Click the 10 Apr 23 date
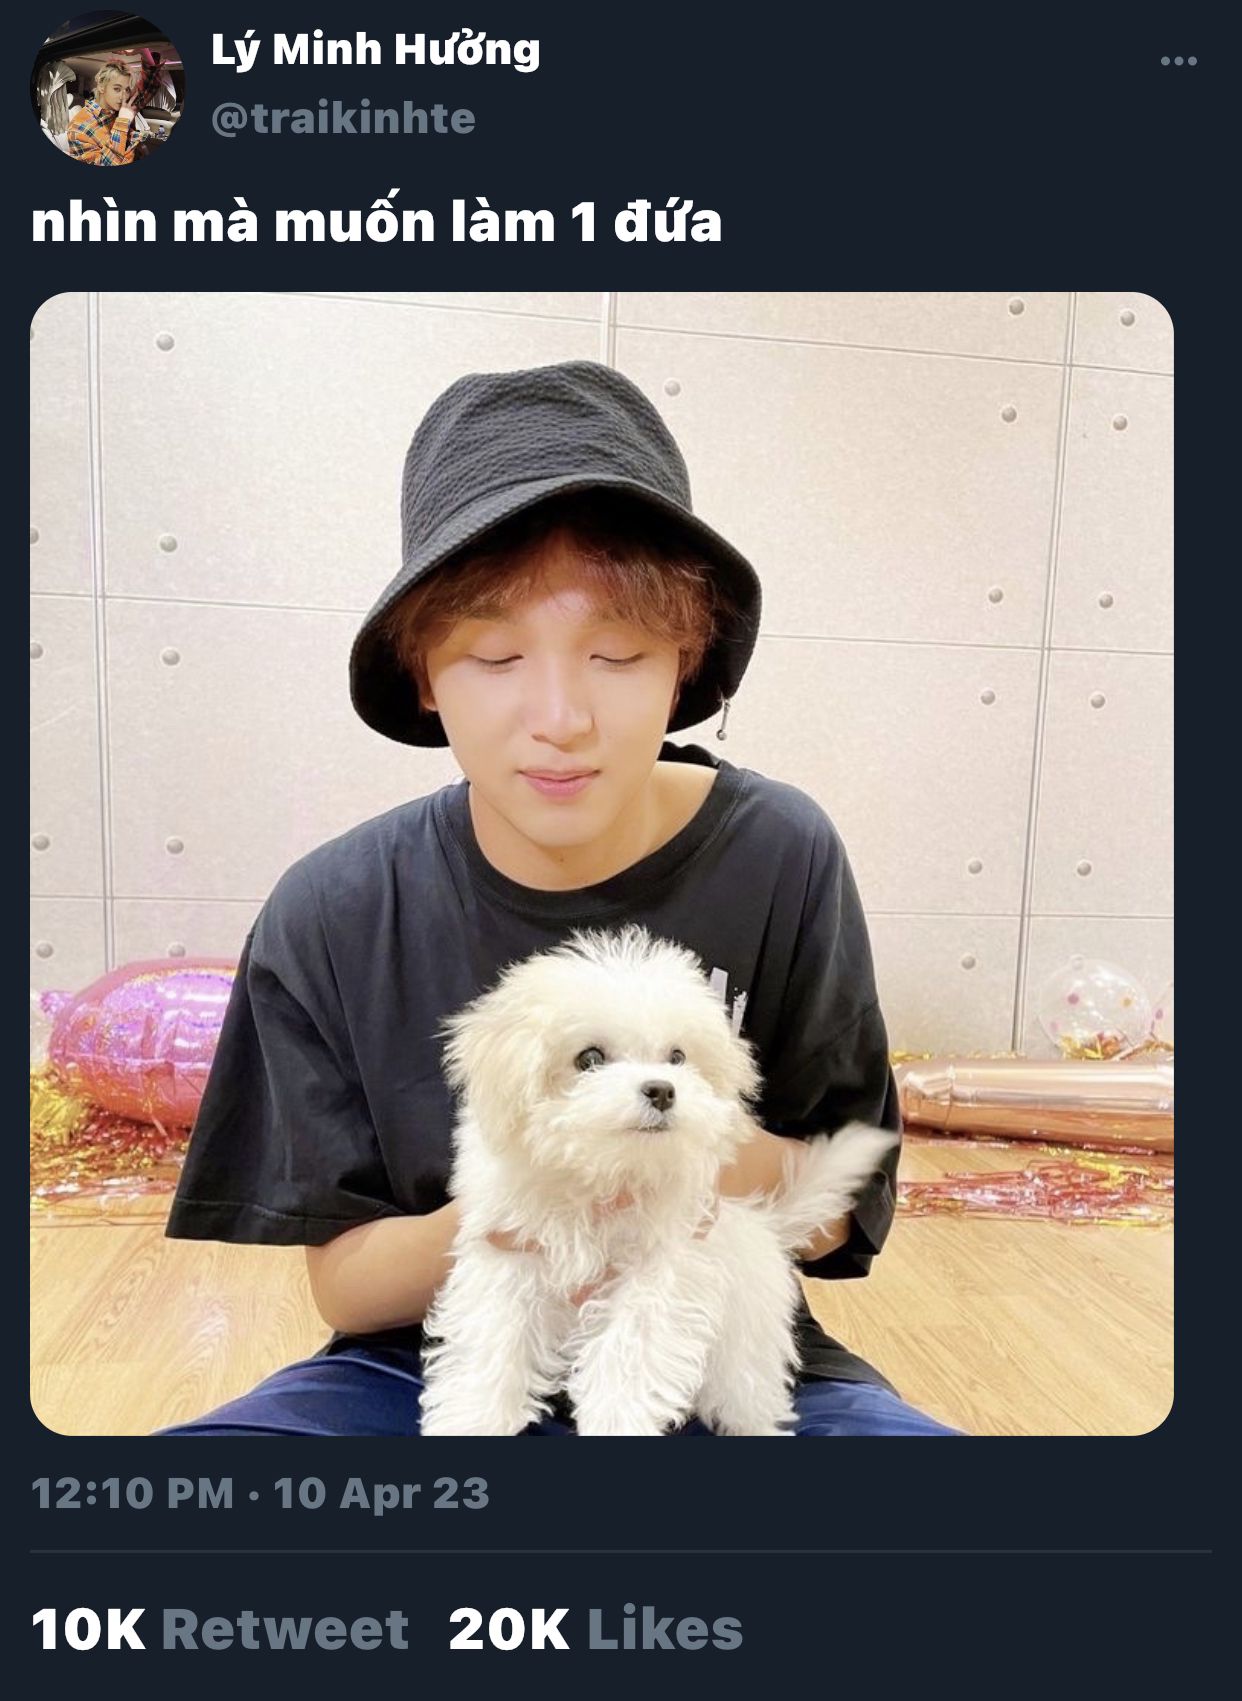The width and height of the screenshot is (1242, 1701). (381, 1494)
